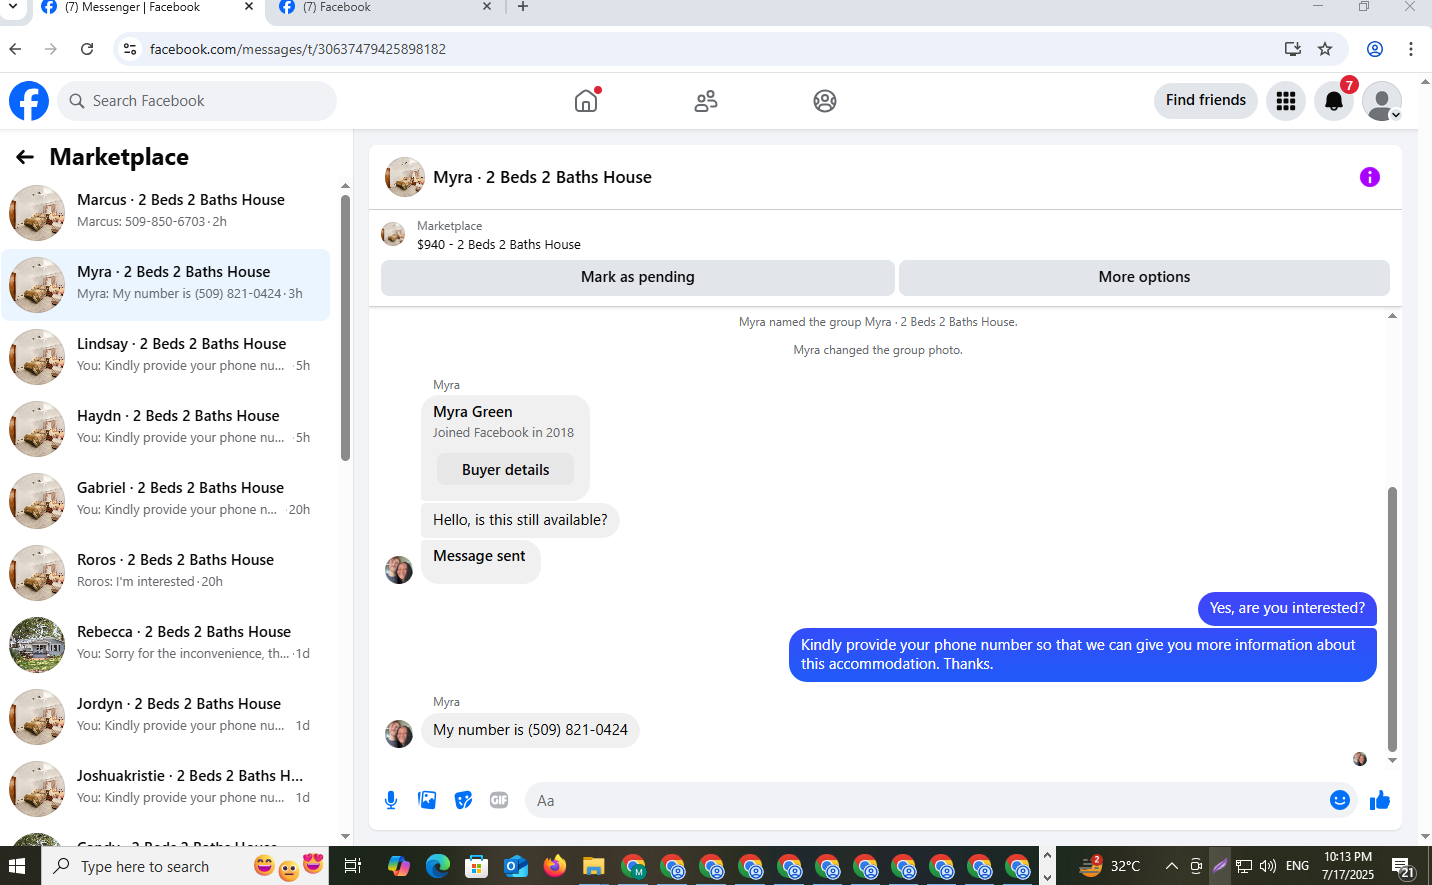Click the Facebook logo
Screen dimensions: 1432x885
(x=29, y=101)
